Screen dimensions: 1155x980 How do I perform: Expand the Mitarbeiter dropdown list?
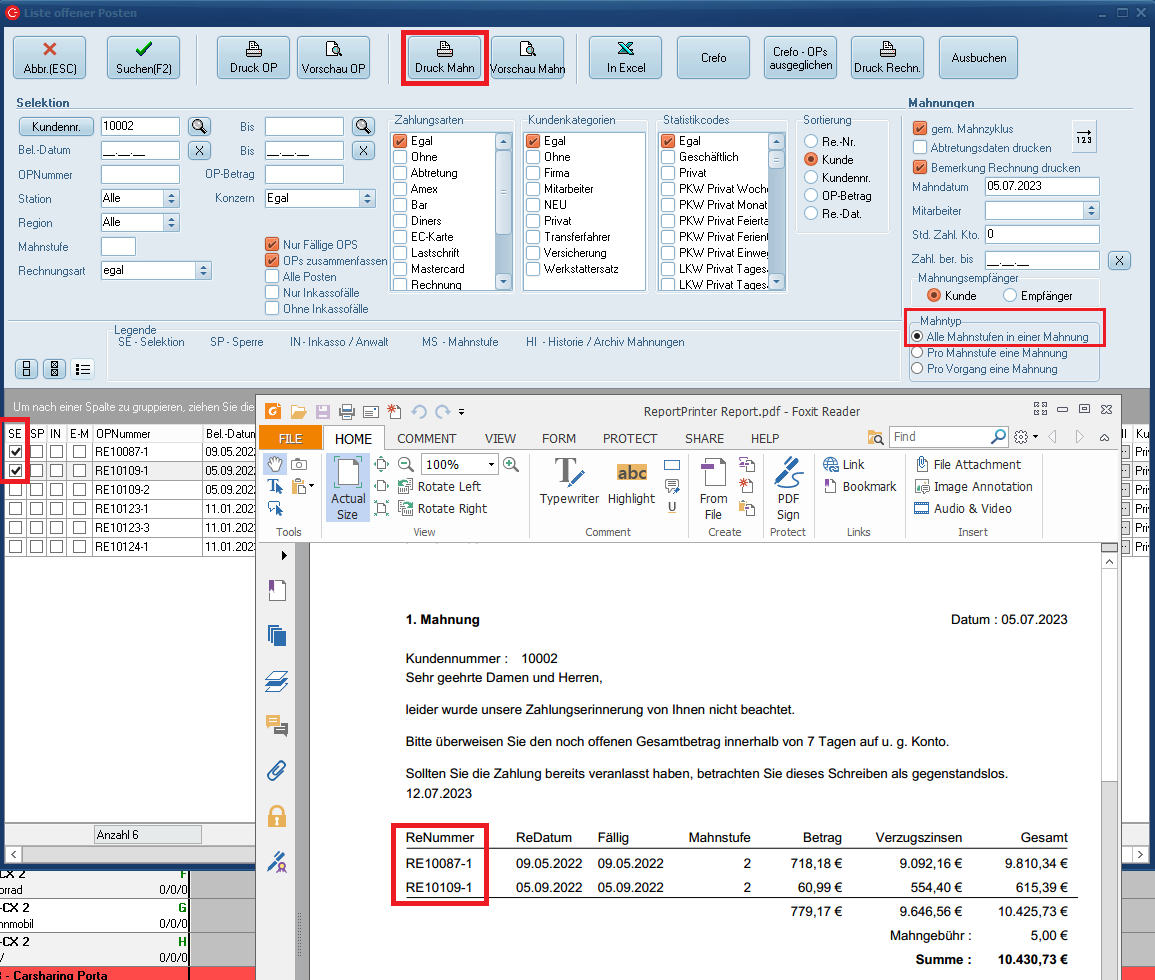click(1091, 211)
